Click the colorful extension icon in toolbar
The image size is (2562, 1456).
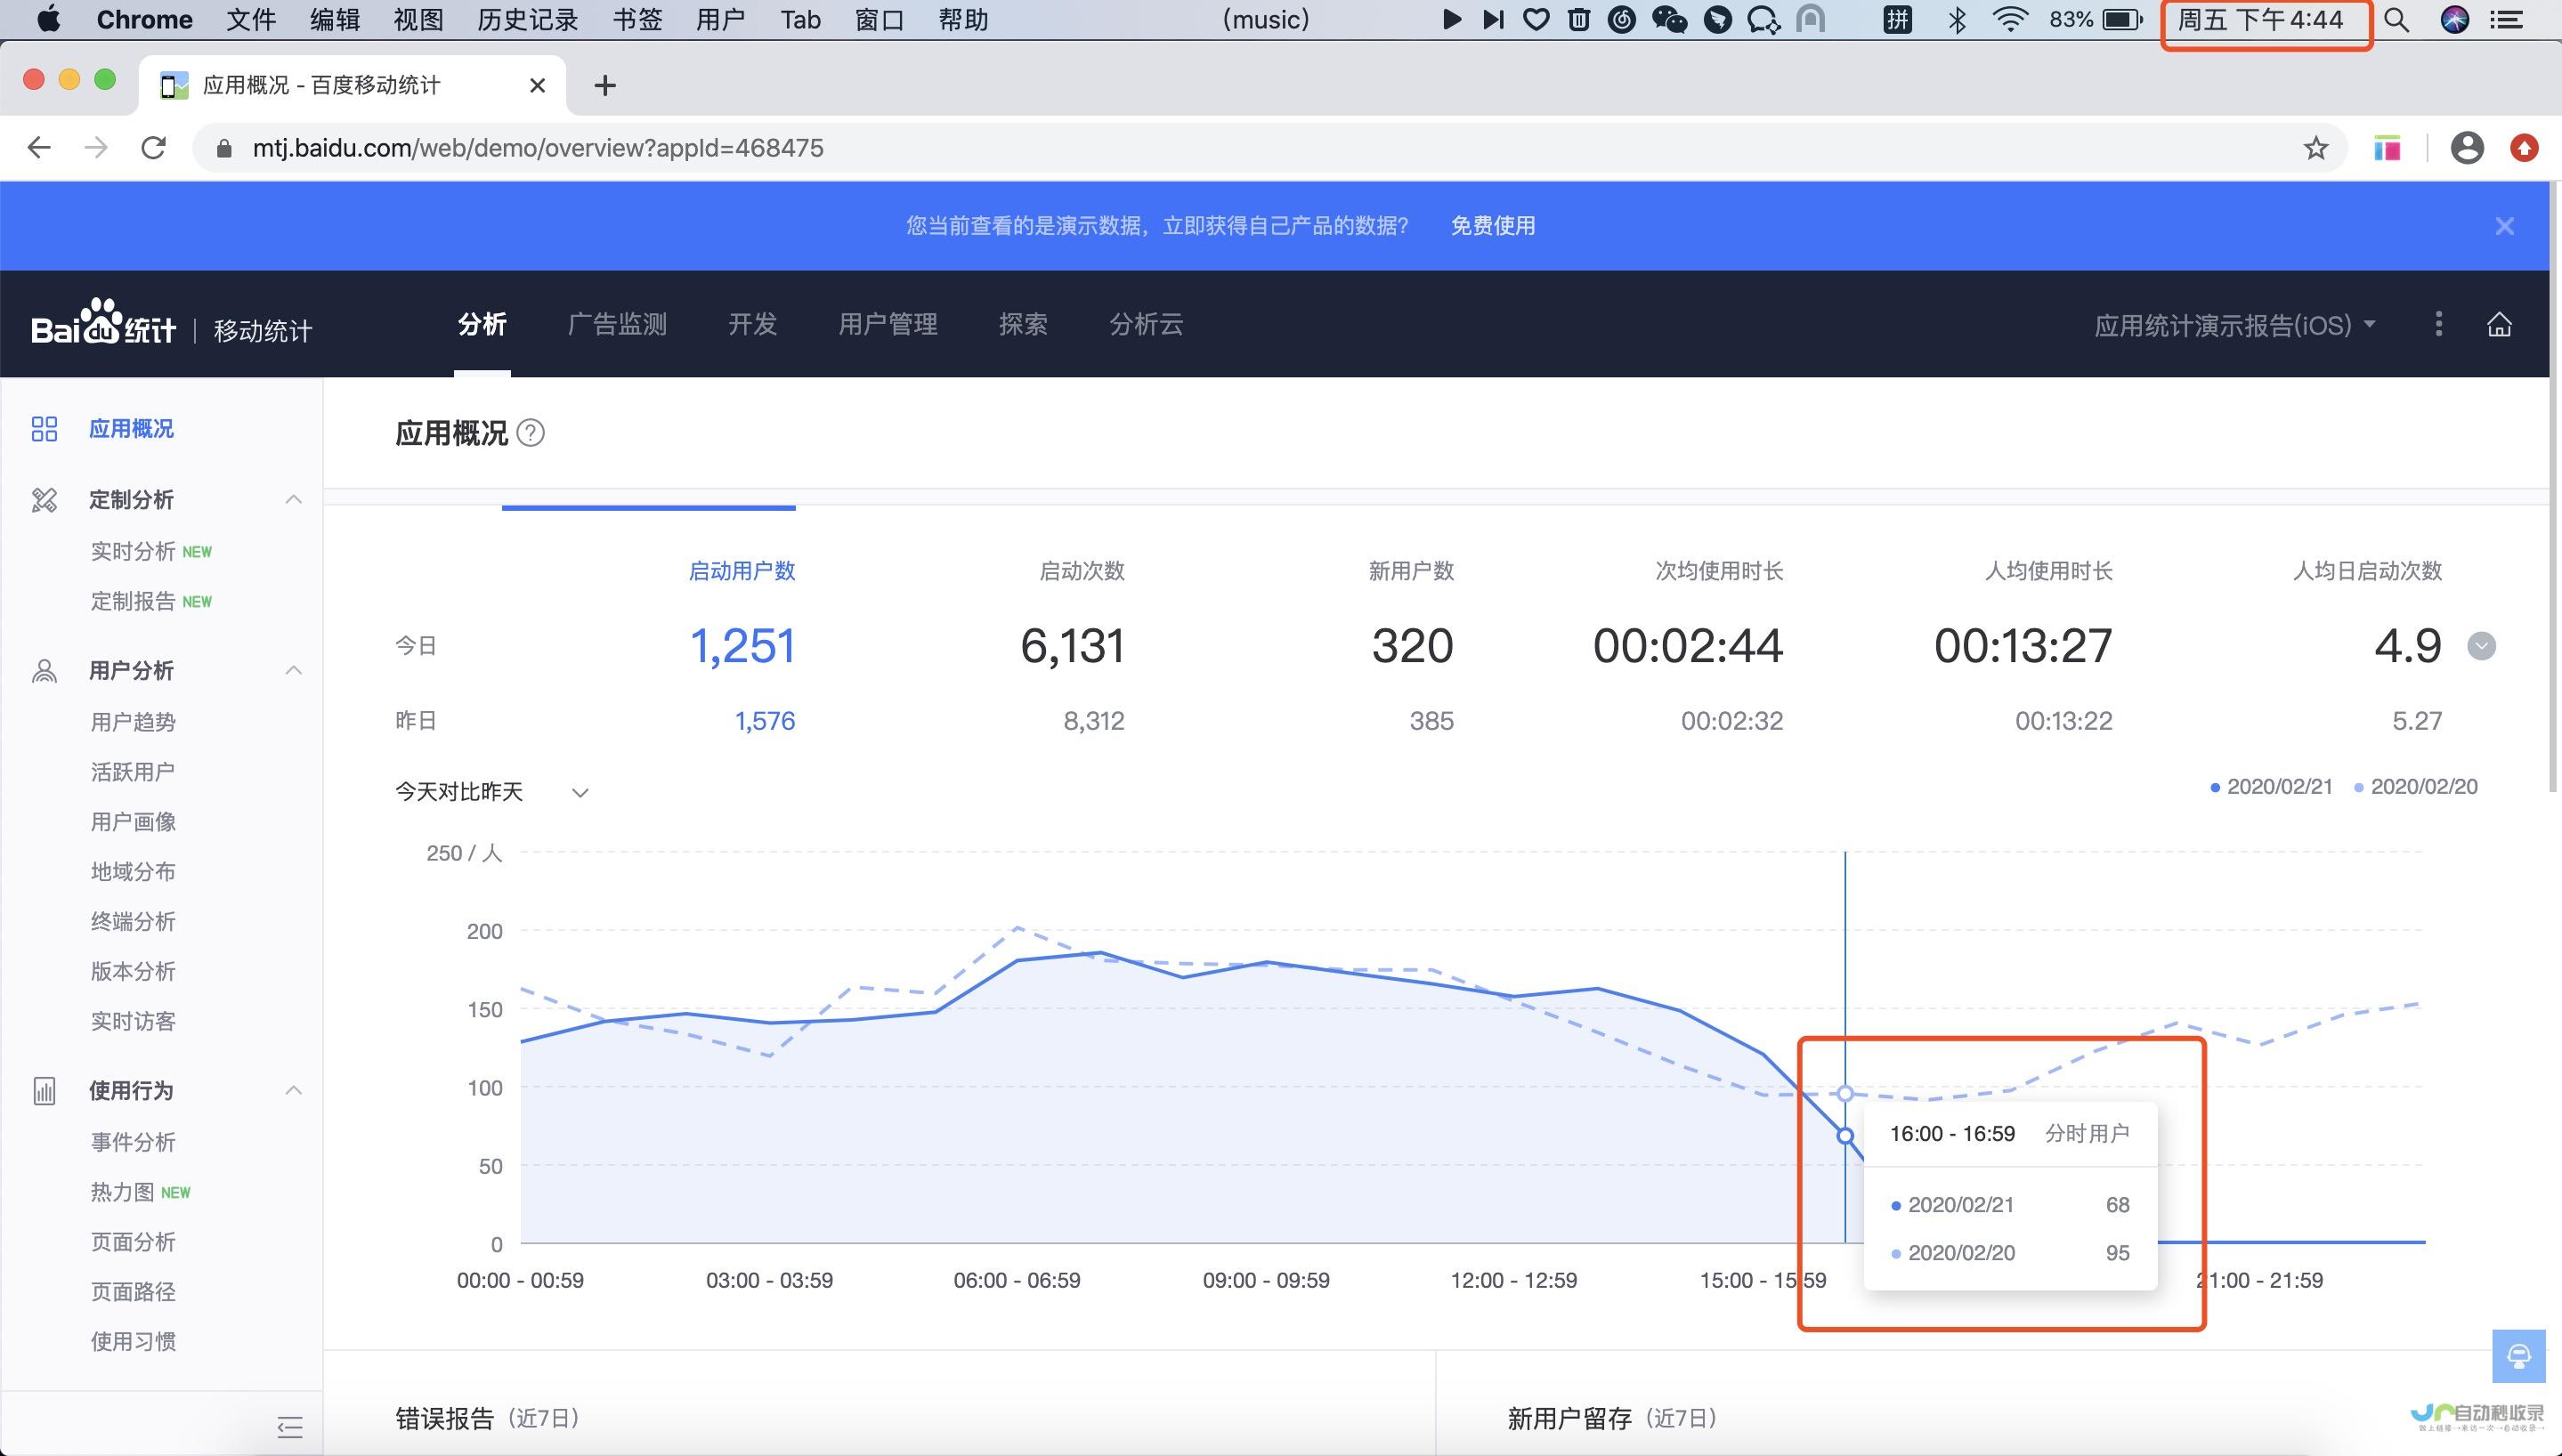[x=2387, y=148]
